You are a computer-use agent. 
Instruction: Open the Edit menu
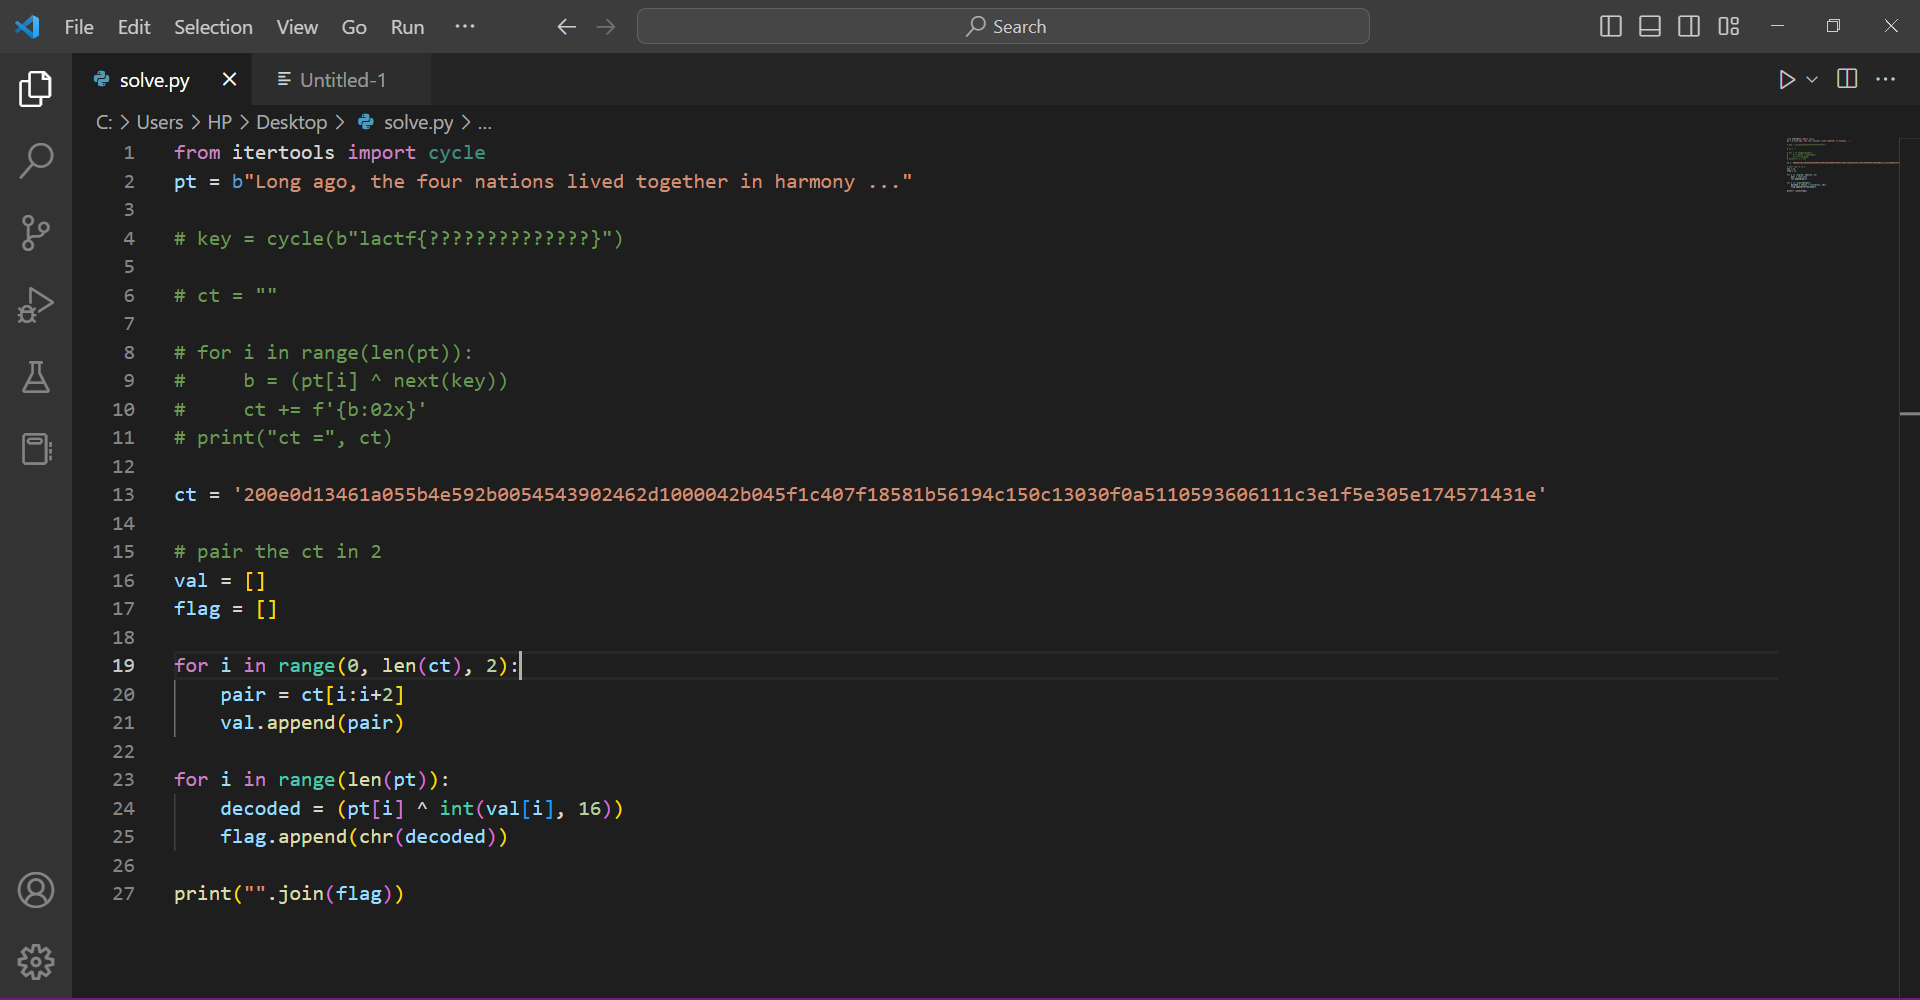(x=134, y=27)
